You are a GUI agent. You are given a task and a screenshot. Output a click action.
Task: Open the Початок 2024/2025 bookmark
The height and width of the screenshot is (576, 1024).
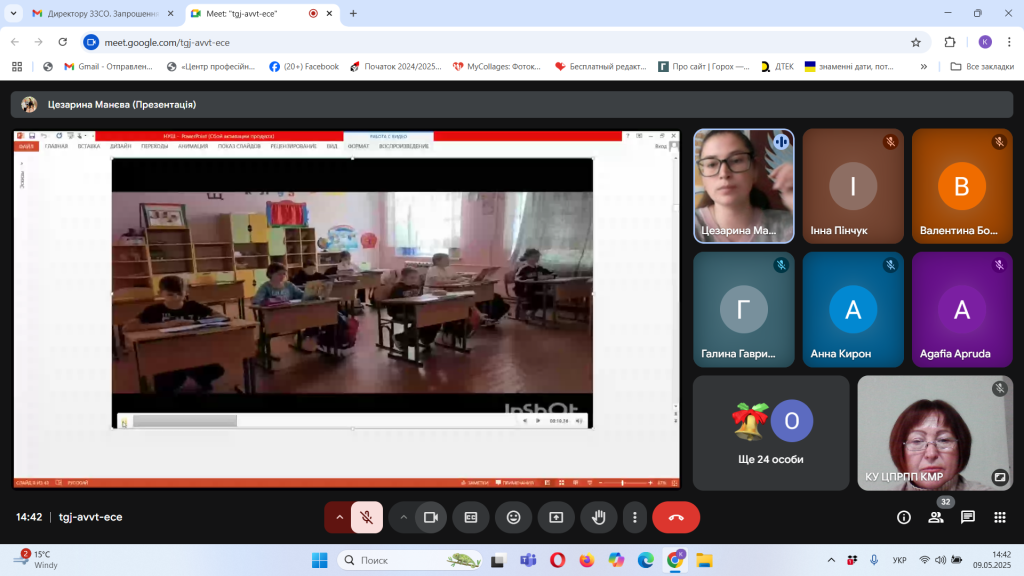click(396, 67)
